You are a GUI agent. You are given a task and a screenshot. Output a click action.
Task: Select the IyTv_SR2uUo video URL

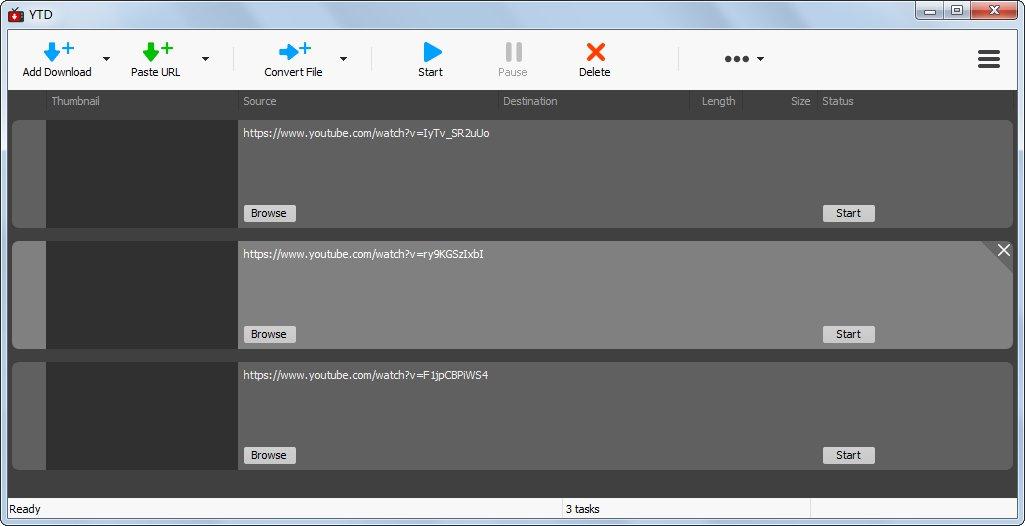[x=366, y=133]
